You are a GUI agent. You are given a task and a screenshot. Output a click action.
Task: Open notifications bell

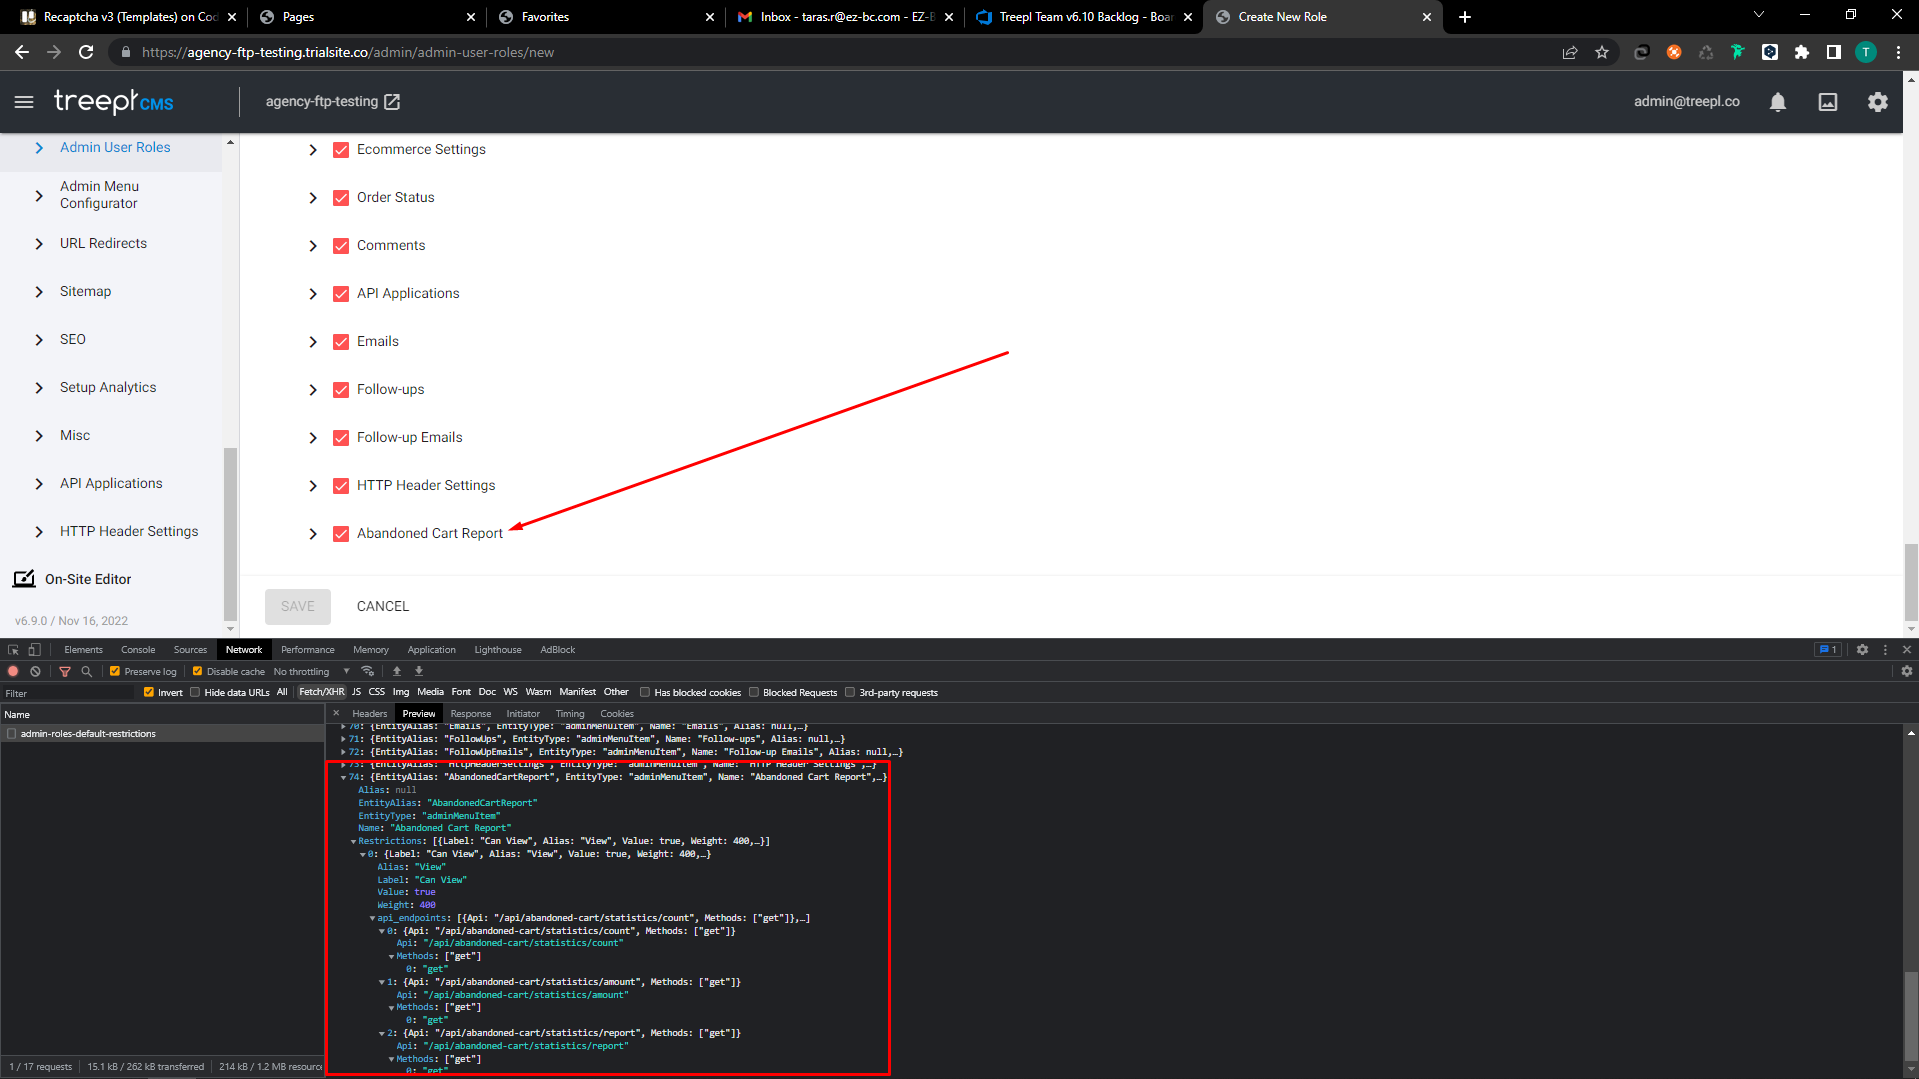(x=1778, y=102)
